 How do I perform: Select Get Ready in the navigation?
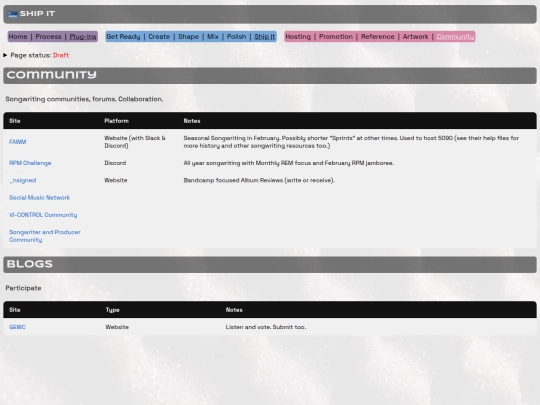(123, 37)
